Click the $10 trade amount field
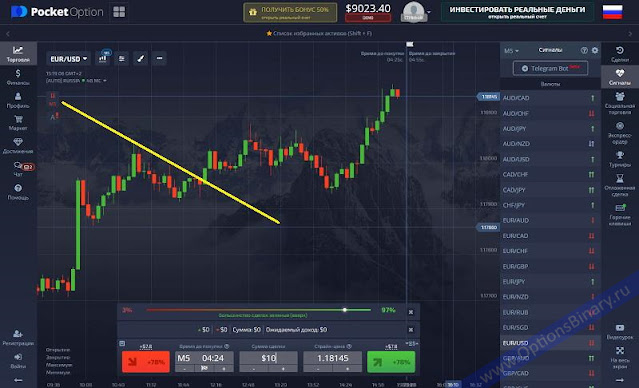Screen dimensions: 639x388 [269, 358]
